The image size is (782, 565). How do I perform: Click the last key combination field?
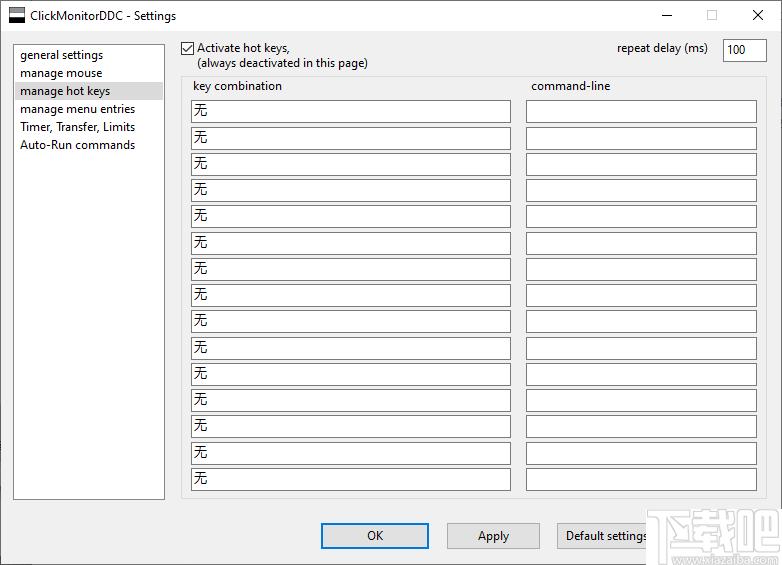click(x=351, y=479)
